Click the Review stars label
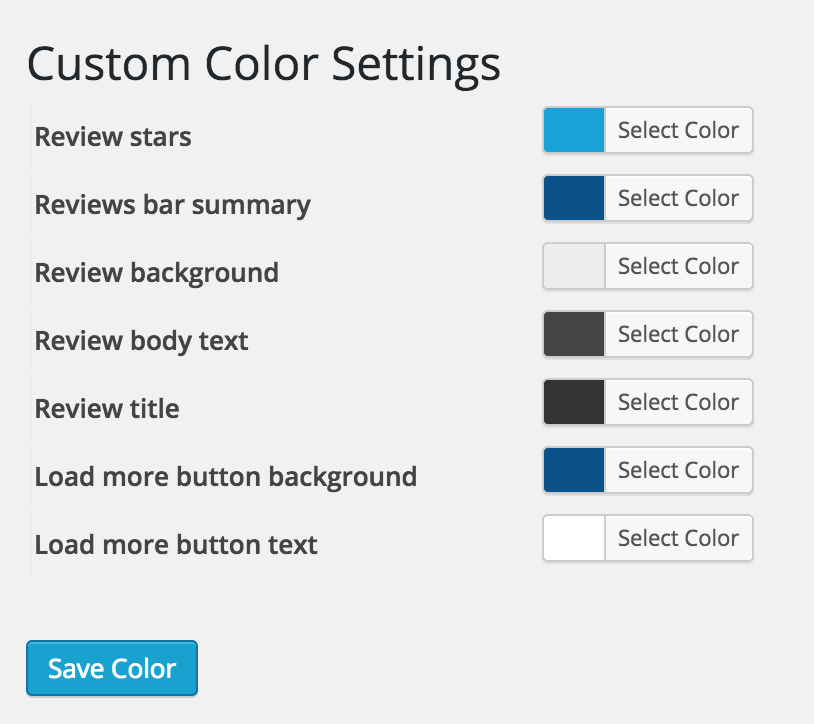The image size is (814, 724). tap(112, 137)
